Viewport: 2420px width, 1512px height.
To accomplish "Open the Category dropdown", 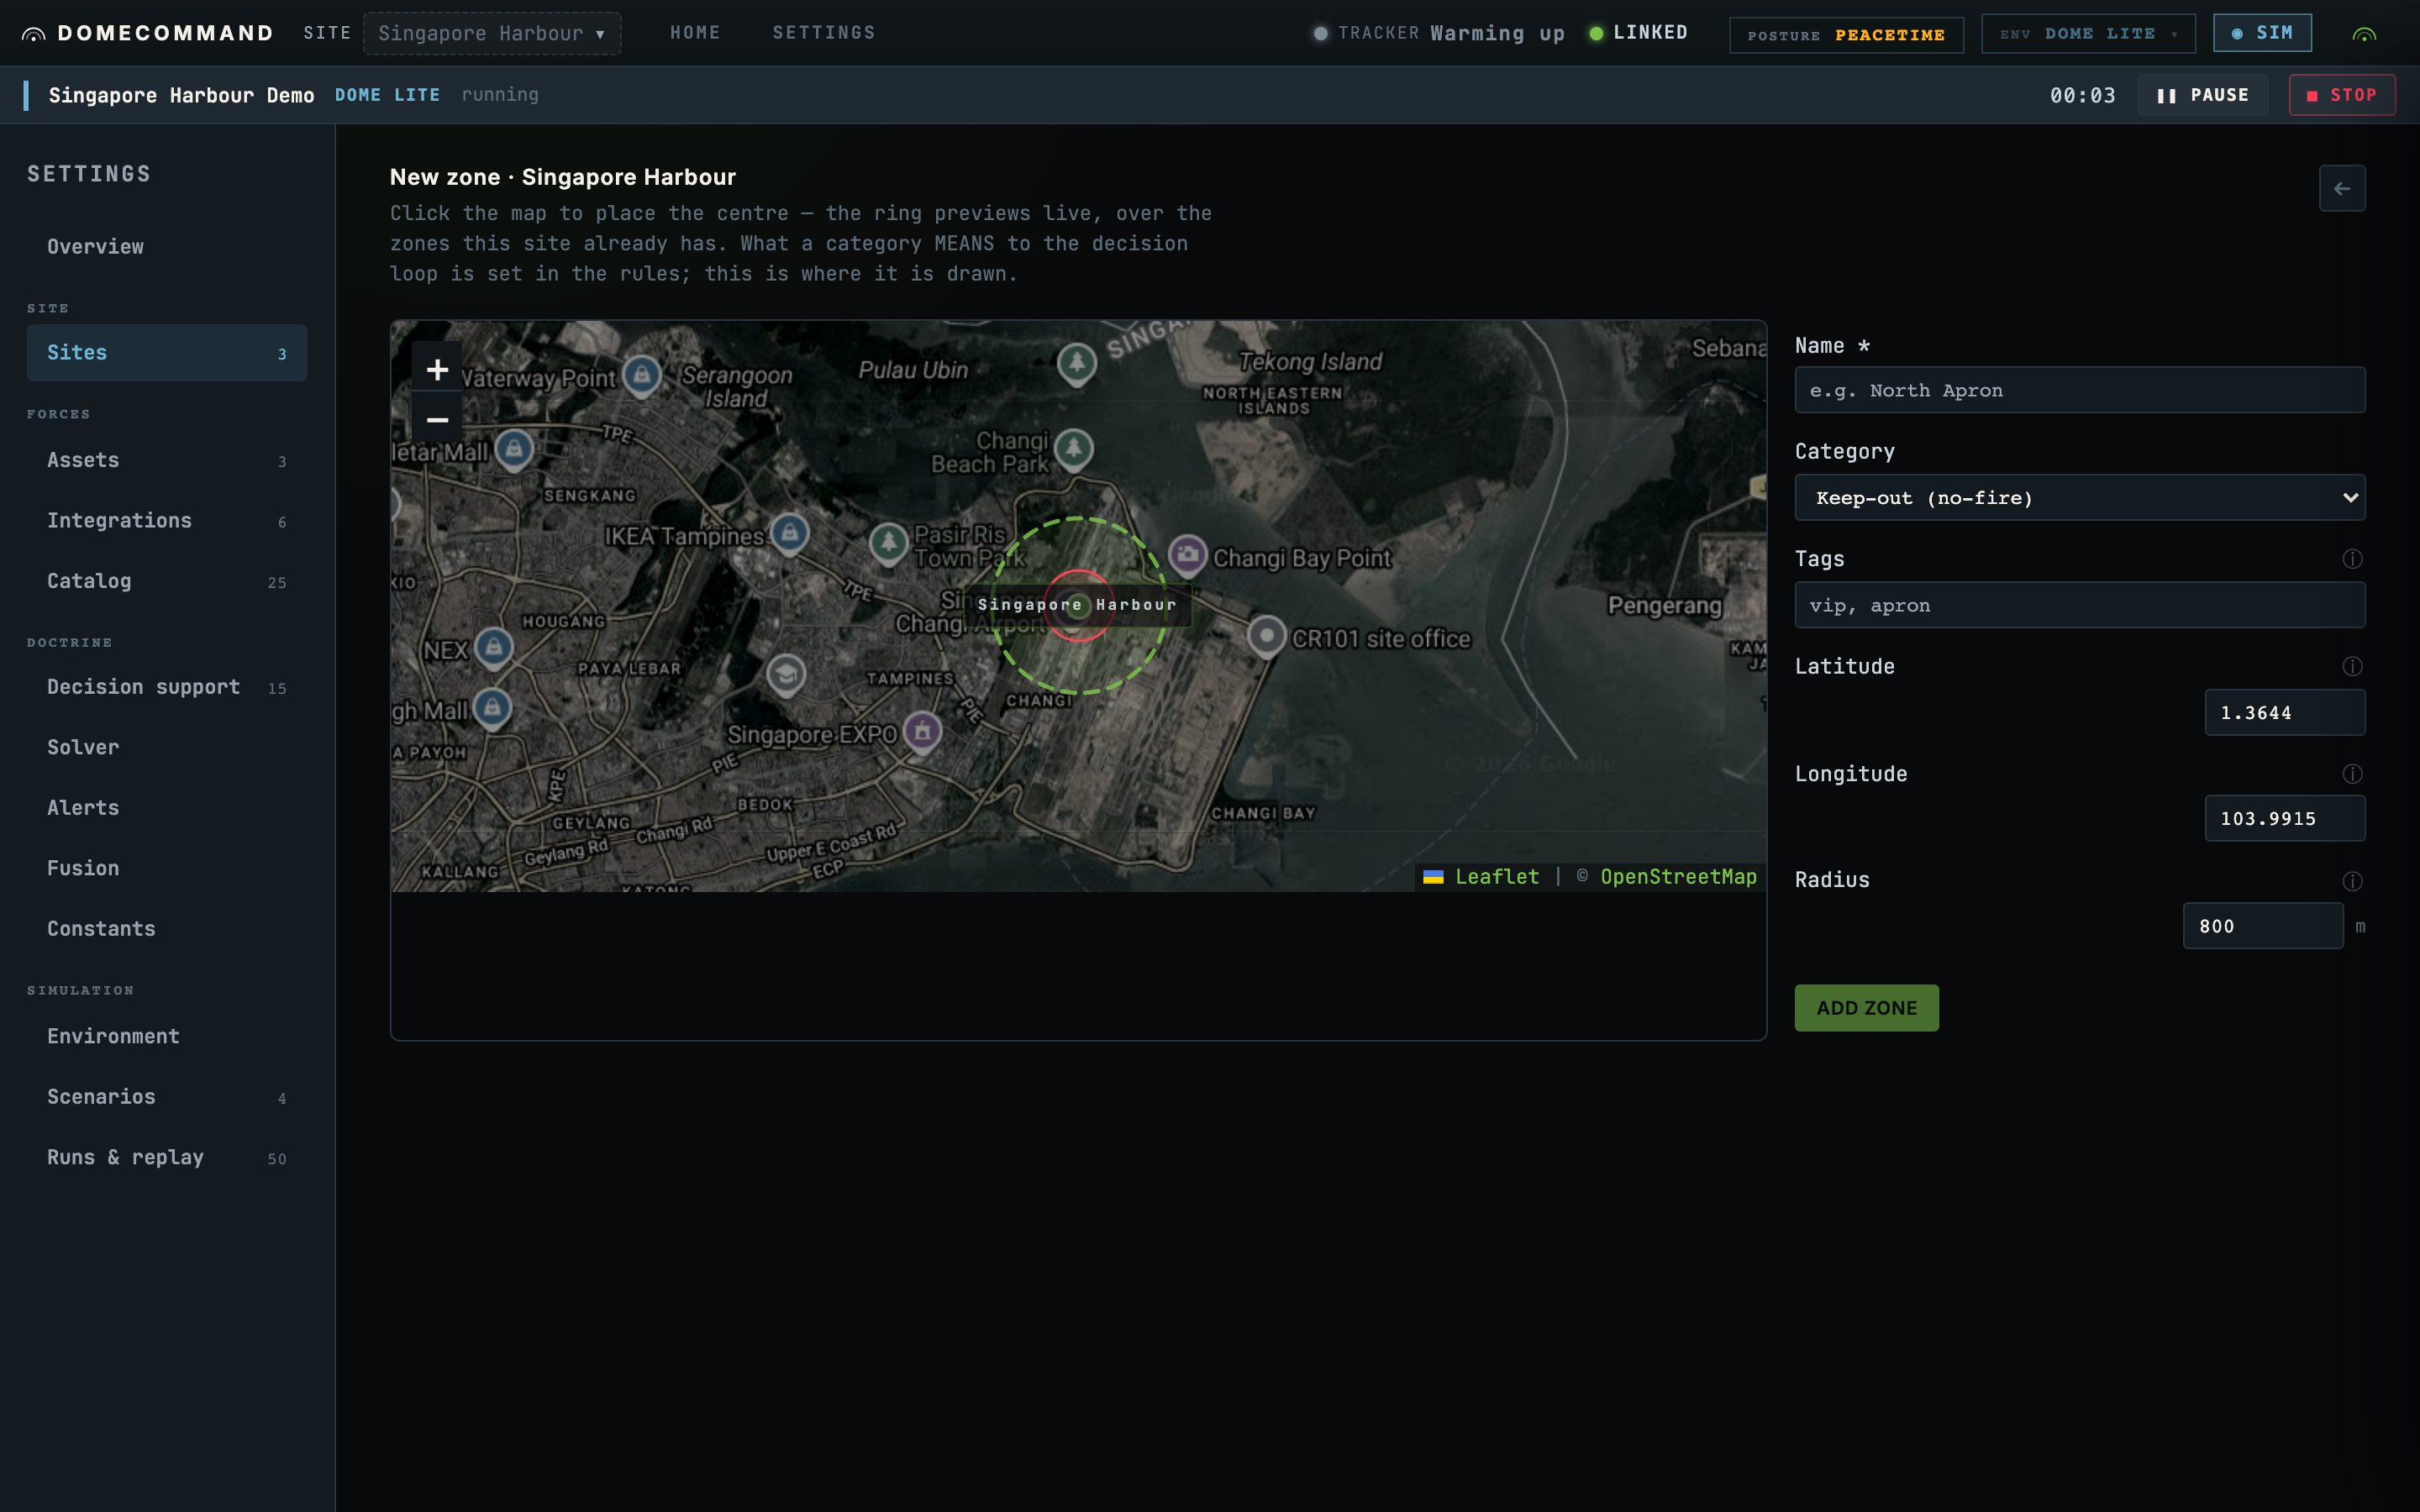I will click(2079, 497).
